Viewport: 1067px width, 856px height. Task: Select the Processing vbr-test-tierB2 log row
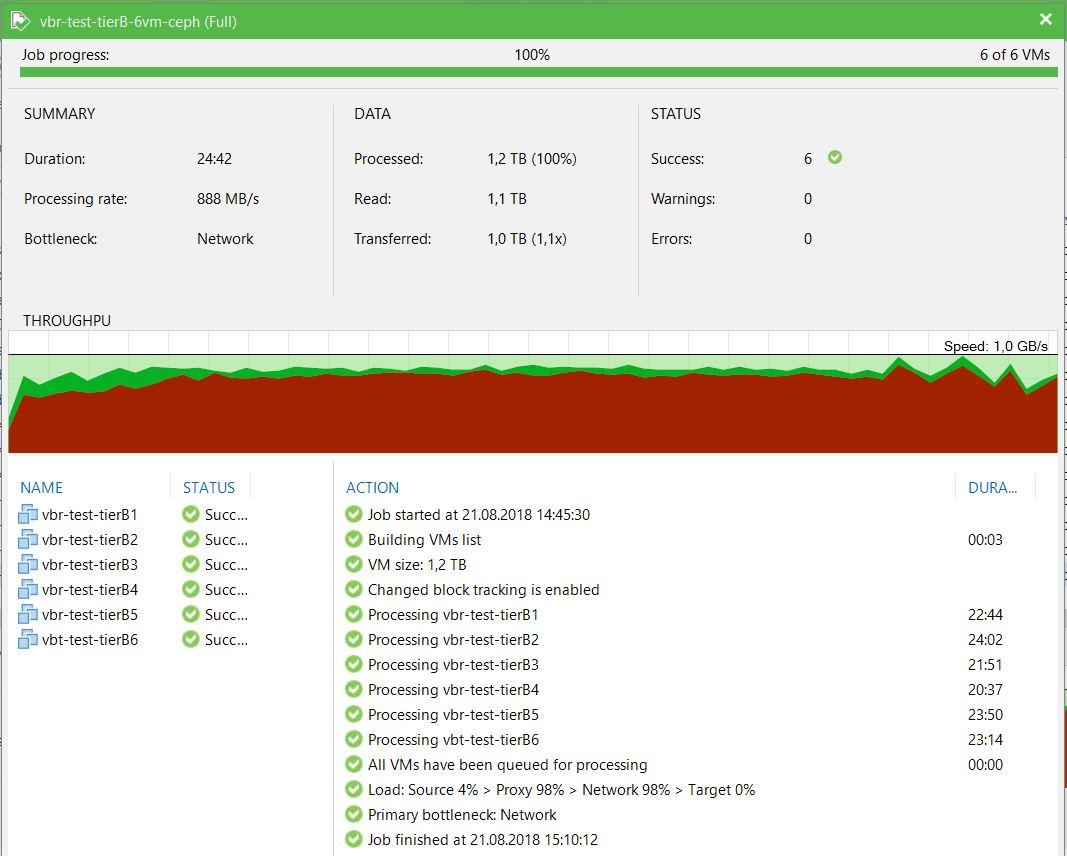pyautogui.click(x=453, y=640)
